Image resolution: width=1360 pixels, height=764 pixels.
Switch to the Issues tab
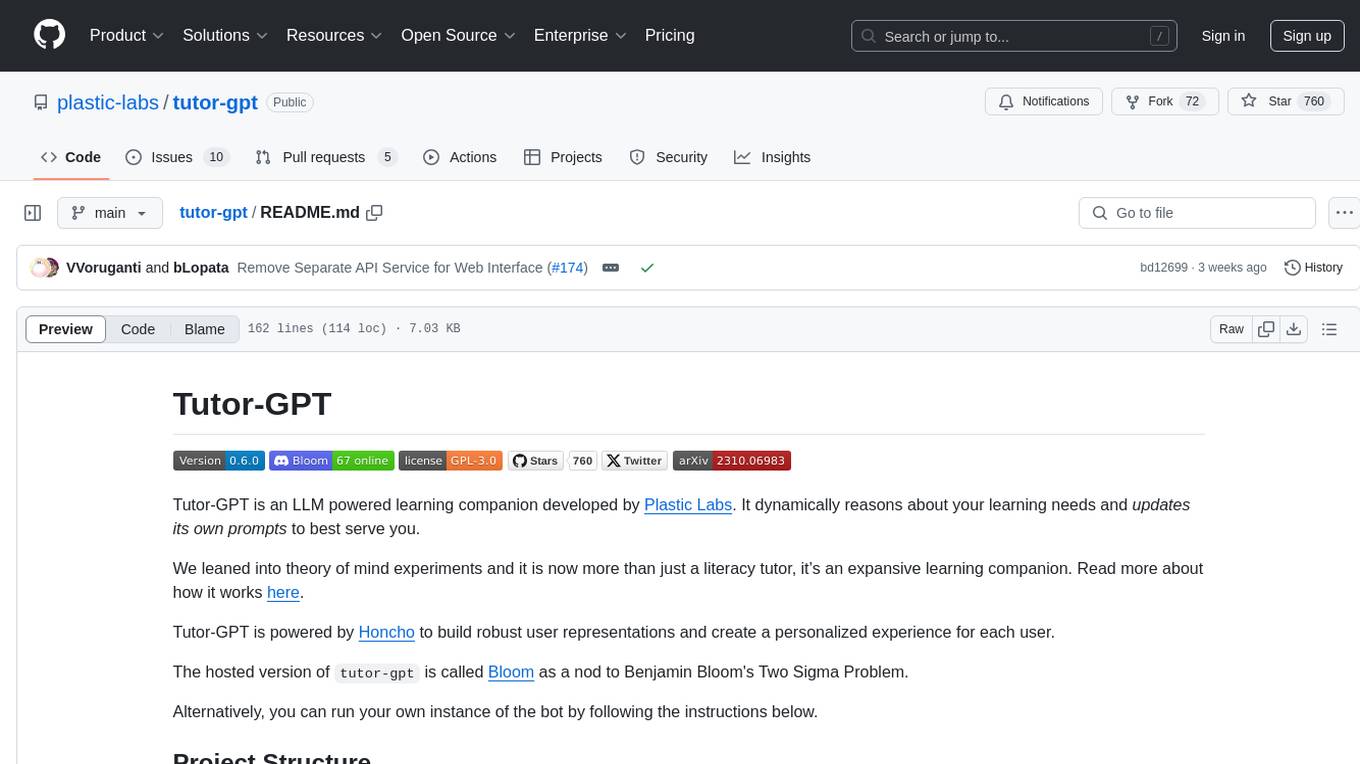pos(177,157)
